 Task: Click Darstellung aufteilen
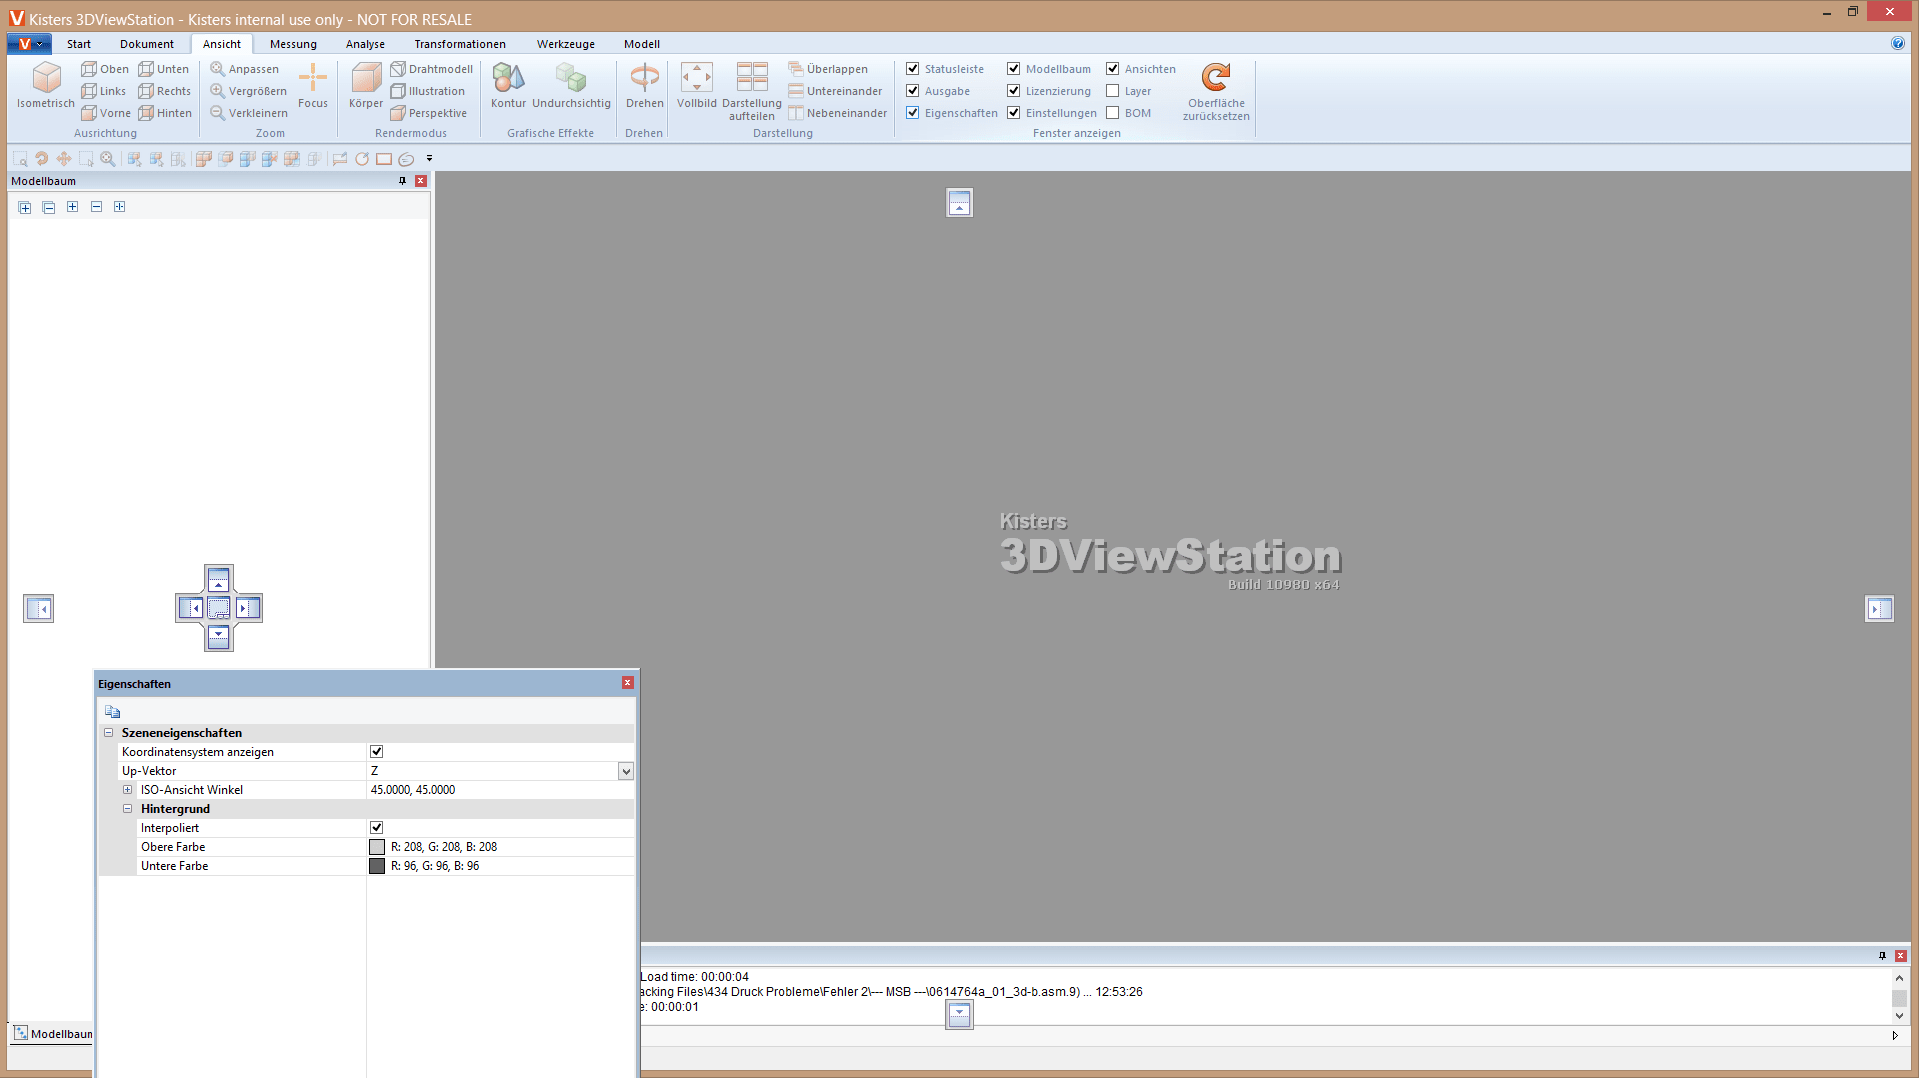752,91
